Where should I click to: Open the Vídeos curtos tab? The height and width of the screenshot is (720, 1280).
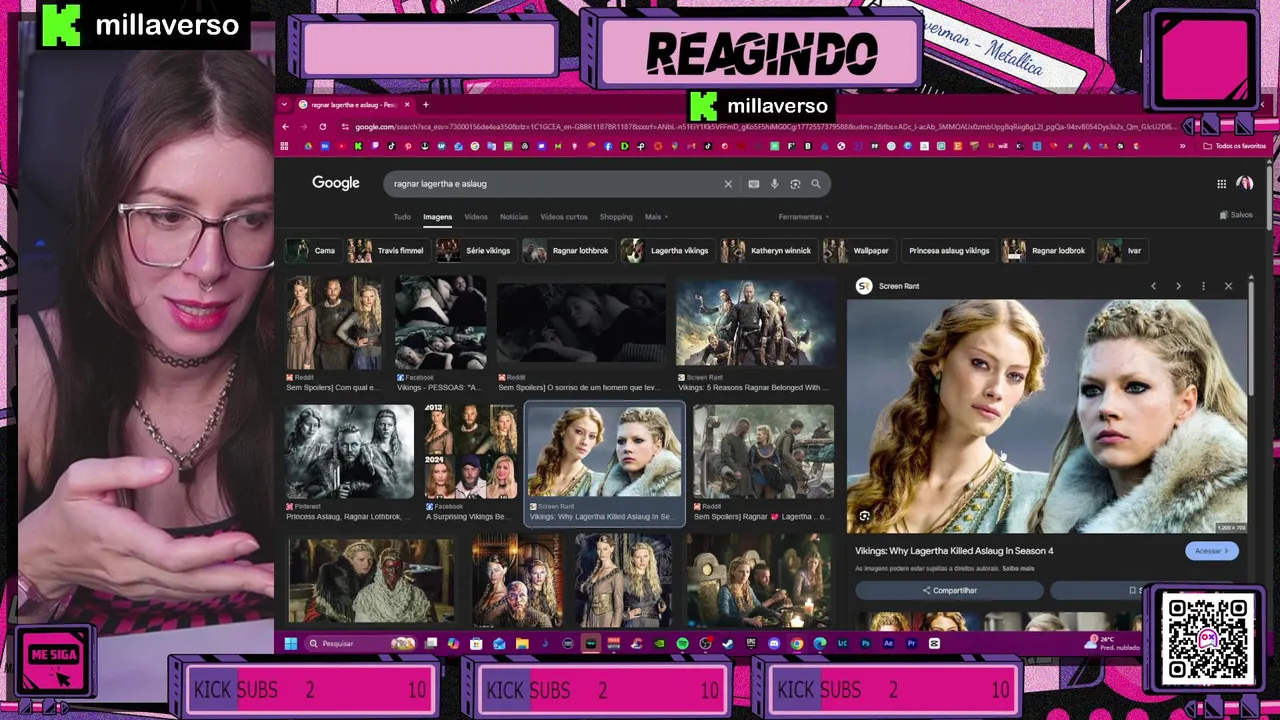[x=564, y=217]
